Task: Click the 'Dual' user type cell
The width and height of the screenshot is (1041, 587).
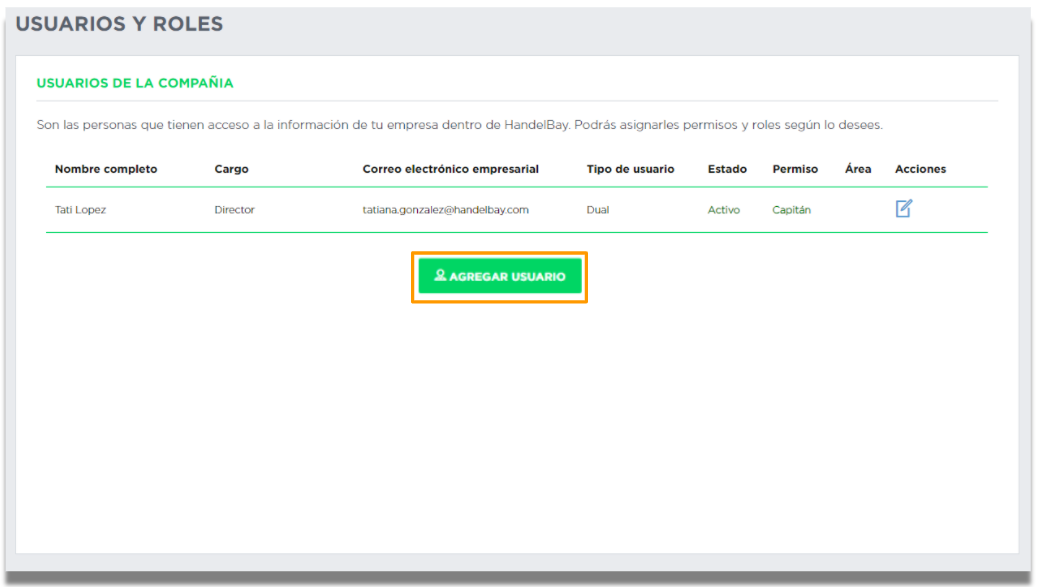Action: tap(598, 210)
